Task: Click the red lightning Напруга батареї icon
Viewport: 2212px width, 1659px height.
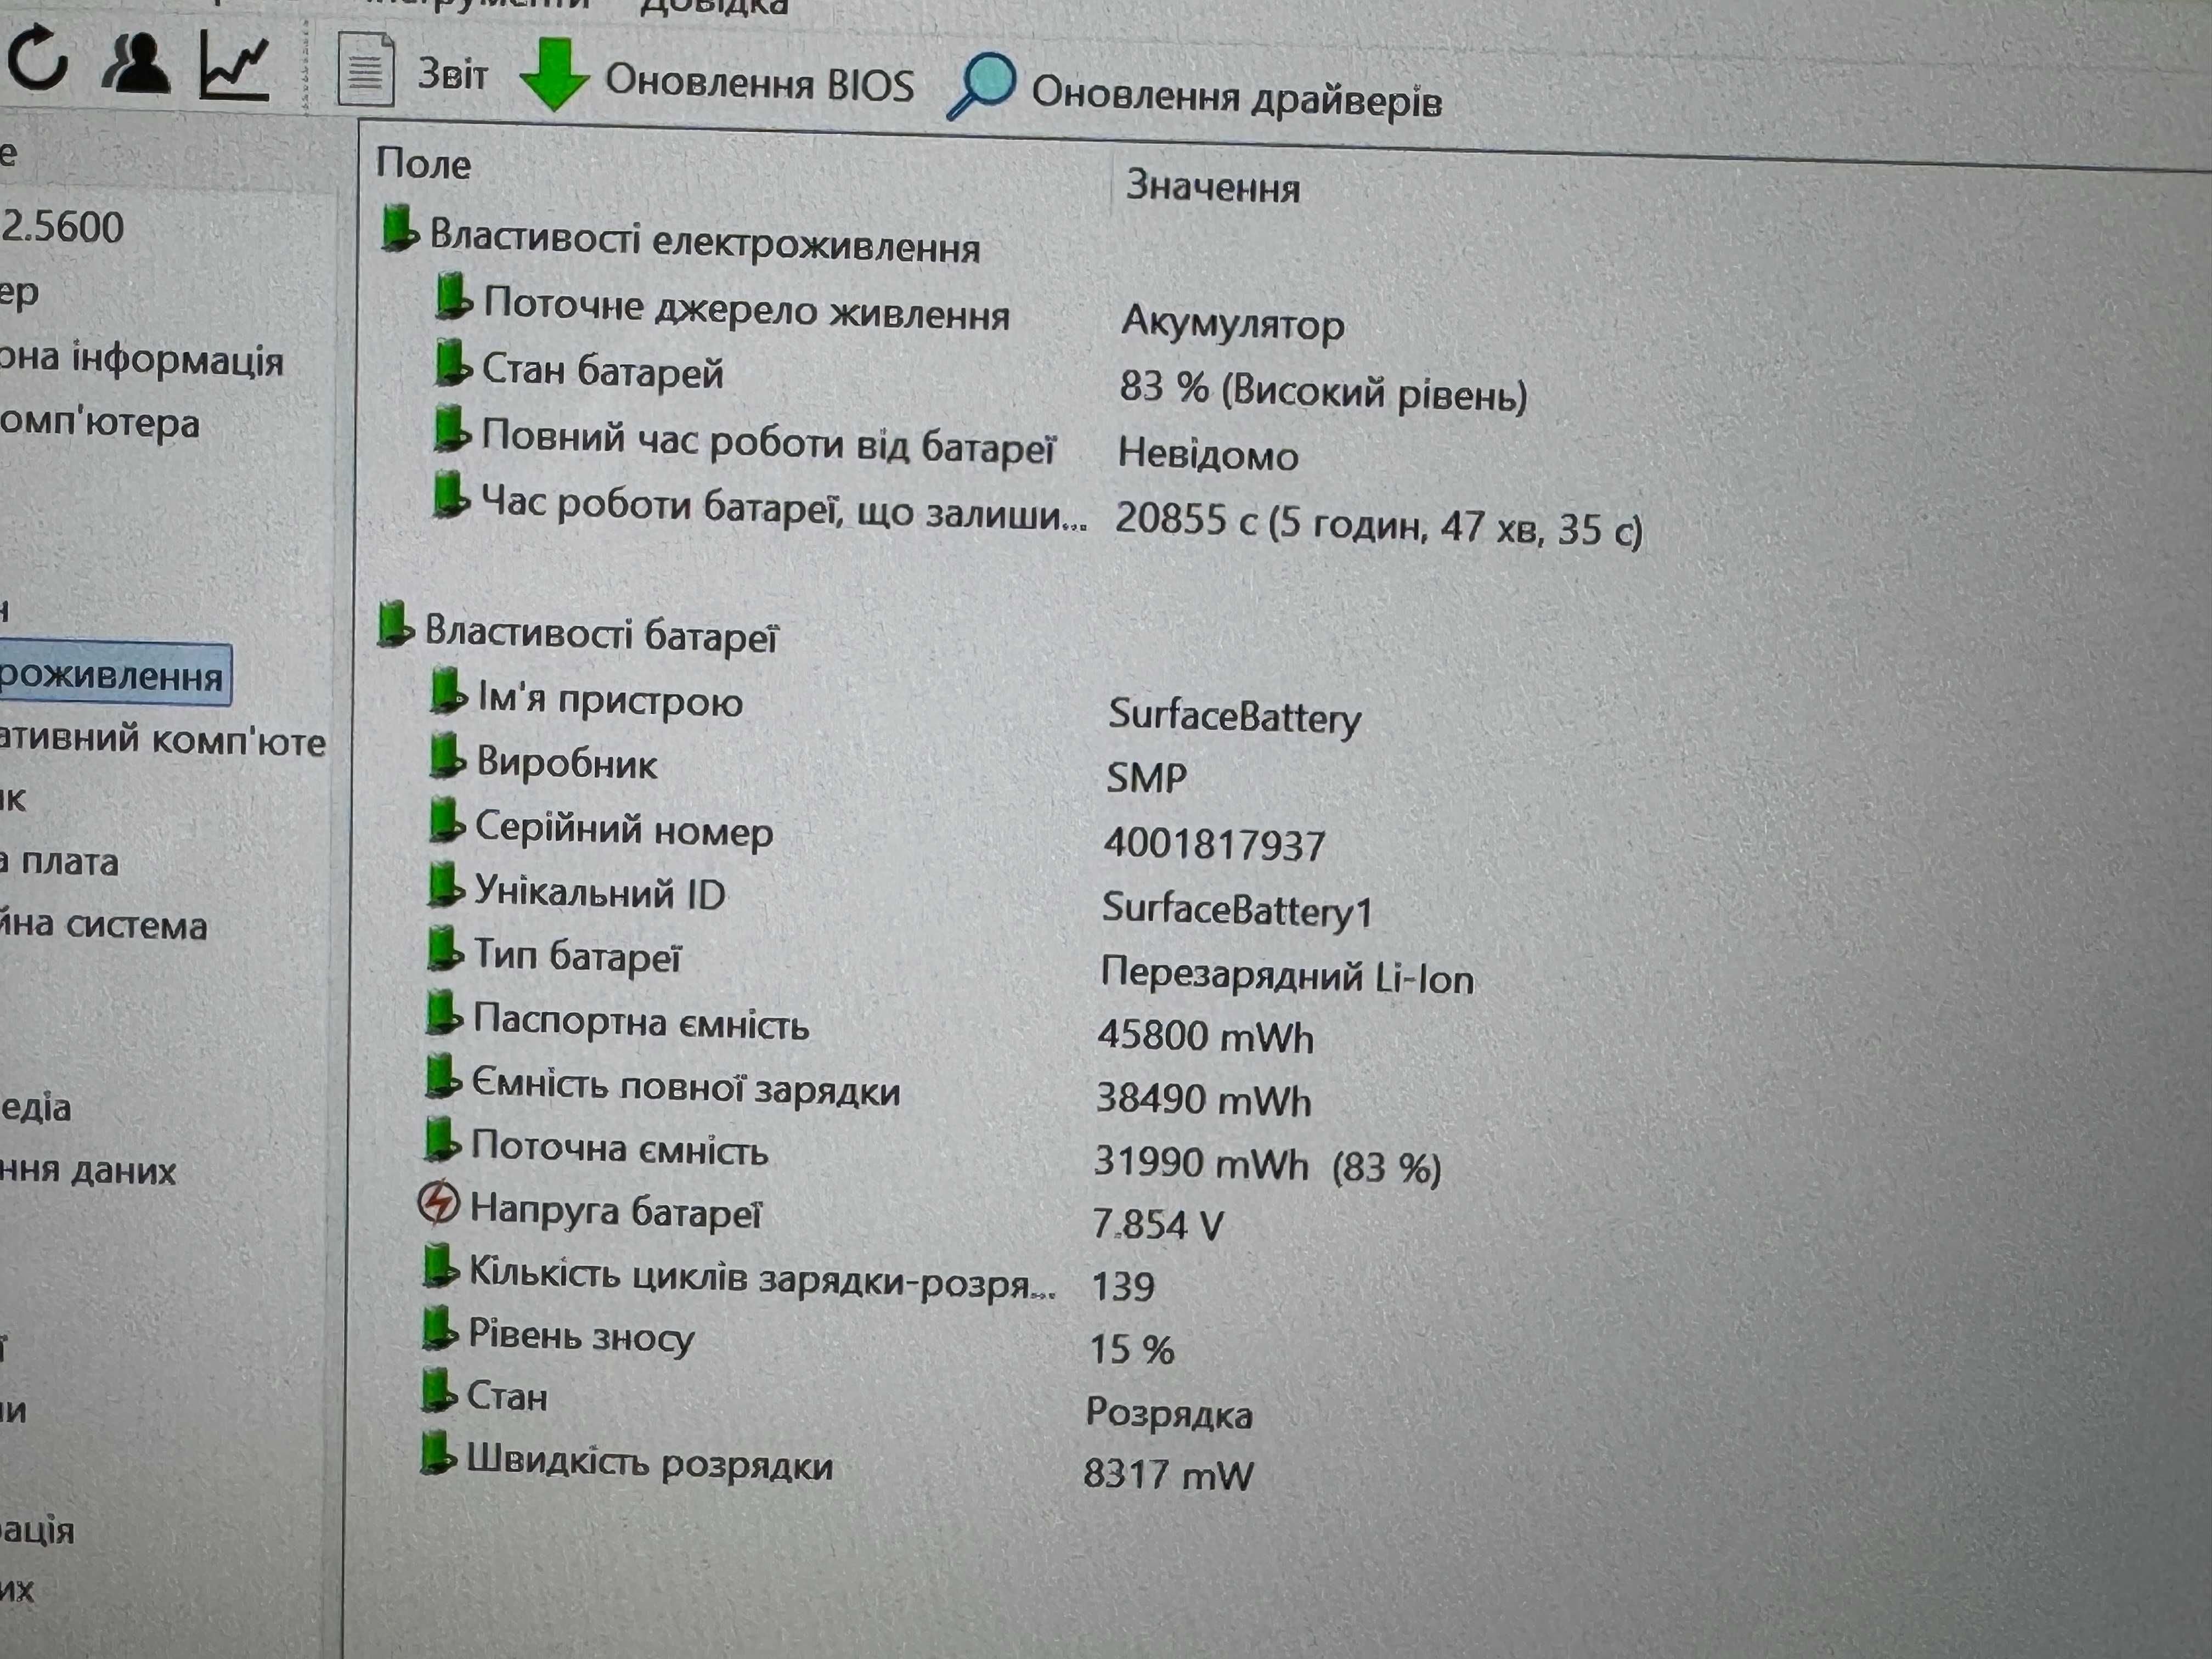Action: pyautogui.click(x=438, y=1204)
